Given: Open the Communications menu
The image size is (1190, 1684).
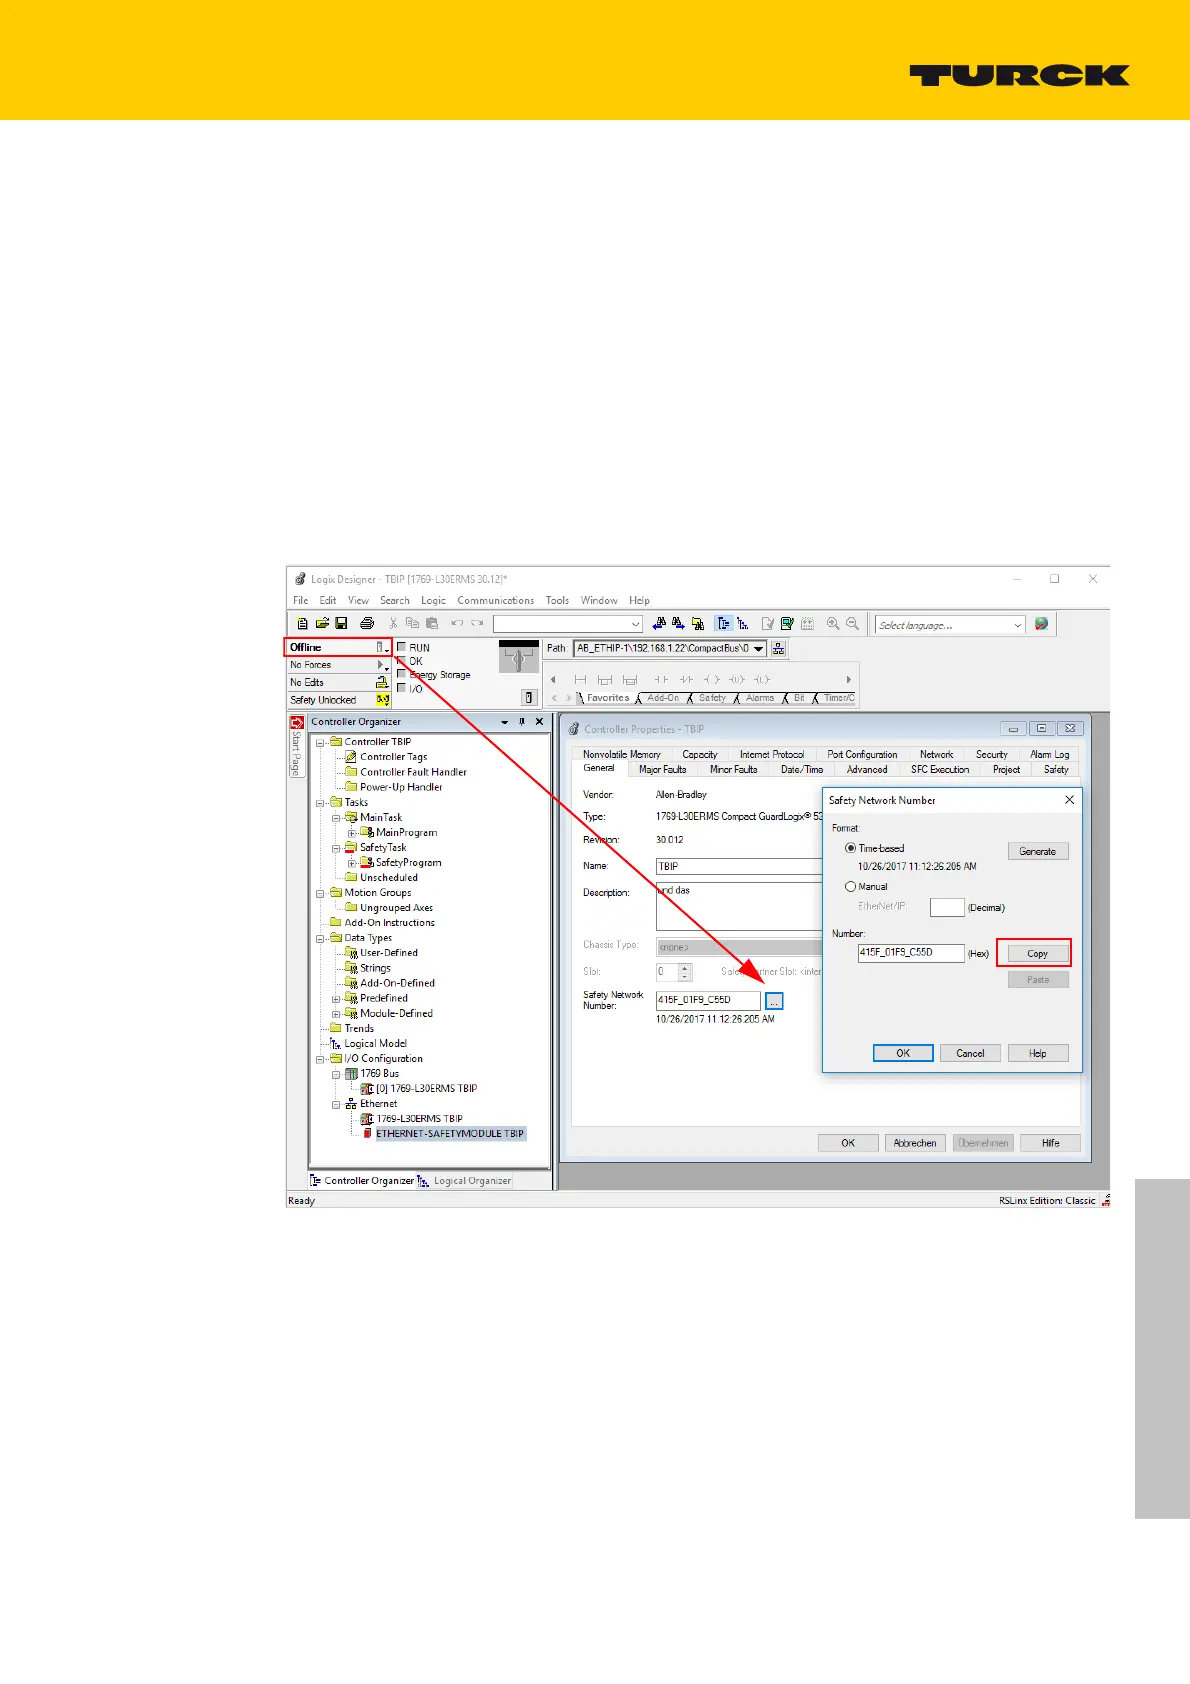Looking at the screenshot, I should pos(495,600).
